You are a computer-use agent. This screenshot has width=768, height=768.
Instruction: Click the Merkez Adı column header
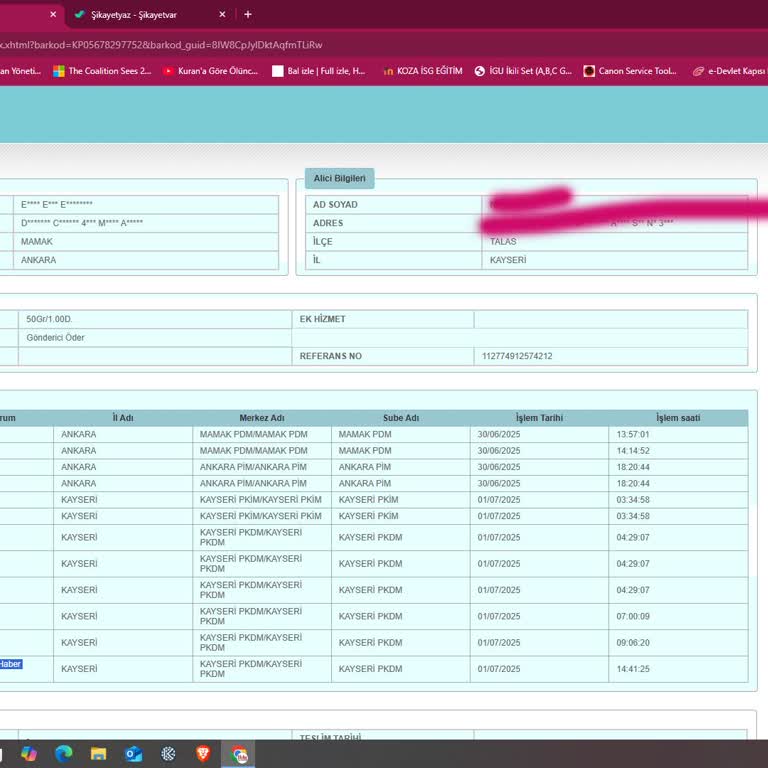[262, 418]
